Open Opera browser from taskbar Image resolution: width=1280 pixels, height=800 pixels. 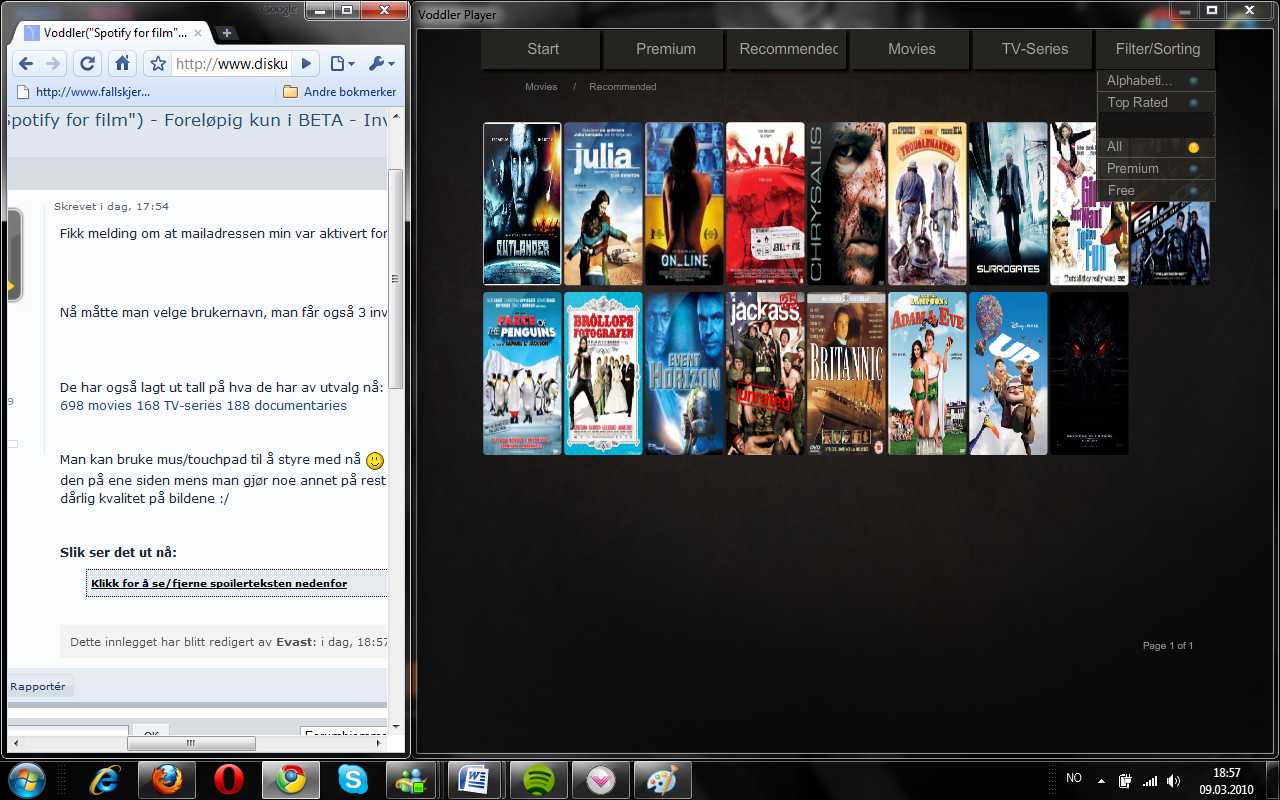click(230, 779)
